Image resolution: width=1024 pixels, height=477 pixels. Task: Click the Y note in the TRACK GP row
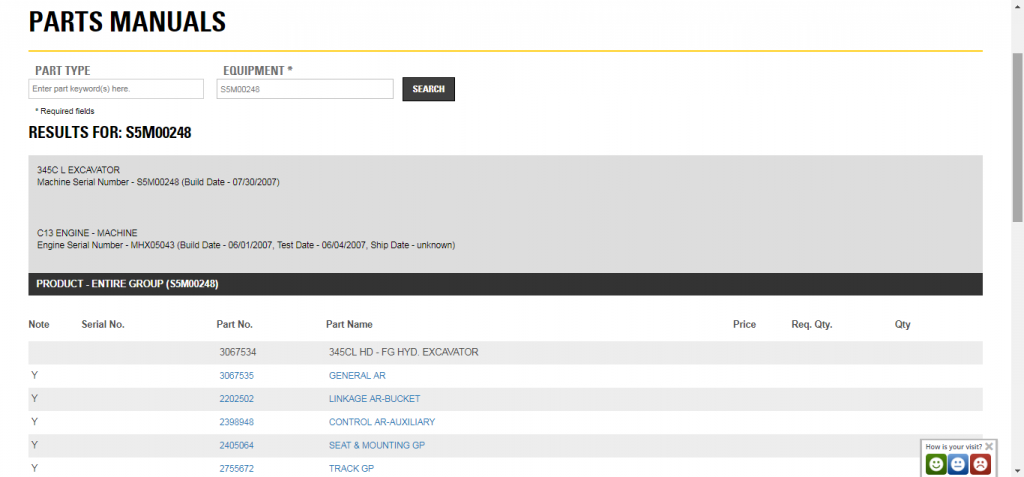35,469
